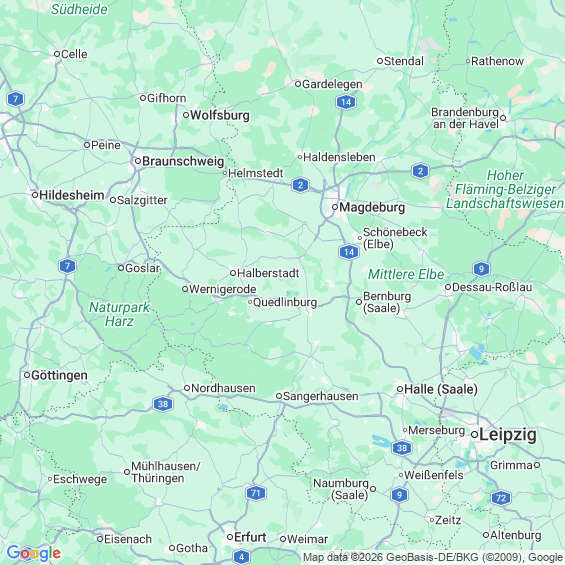The image size is (565, 565).
Task: Open the Google logo link
Action: pos(34,553)
